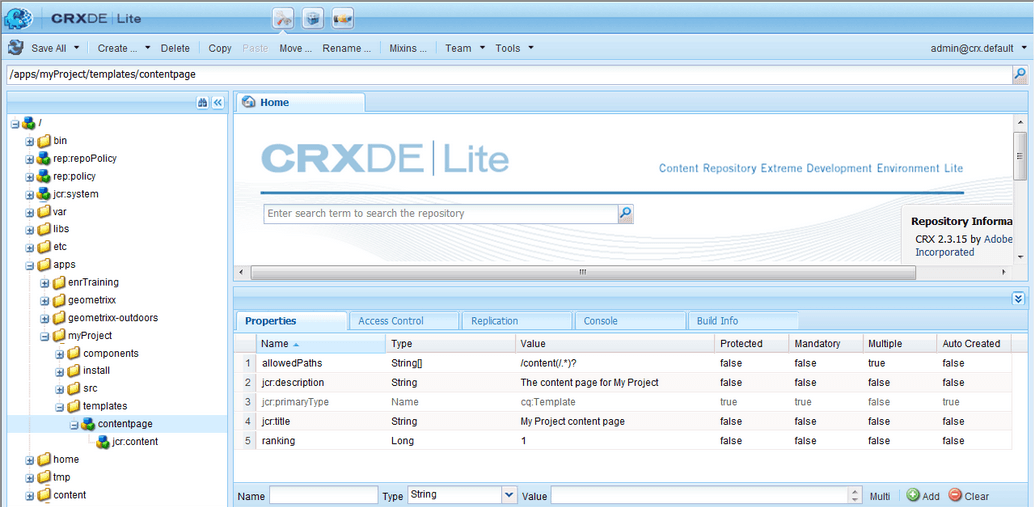Click the green Add icon
Screen dimensions: 1034x507
[x=913, y=495]
